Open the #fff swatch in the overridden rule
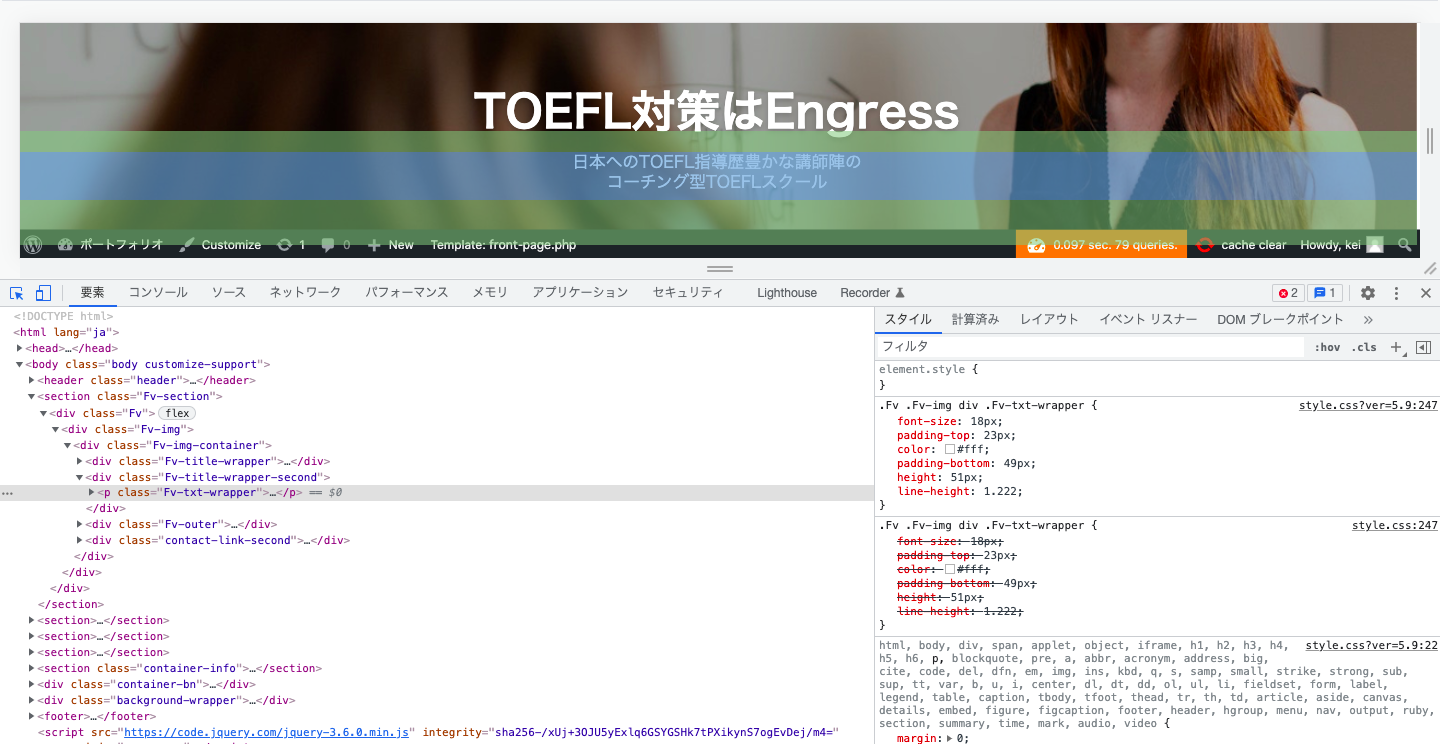Viewport: 1440px width, 744px height. click(x=950, y=569)
